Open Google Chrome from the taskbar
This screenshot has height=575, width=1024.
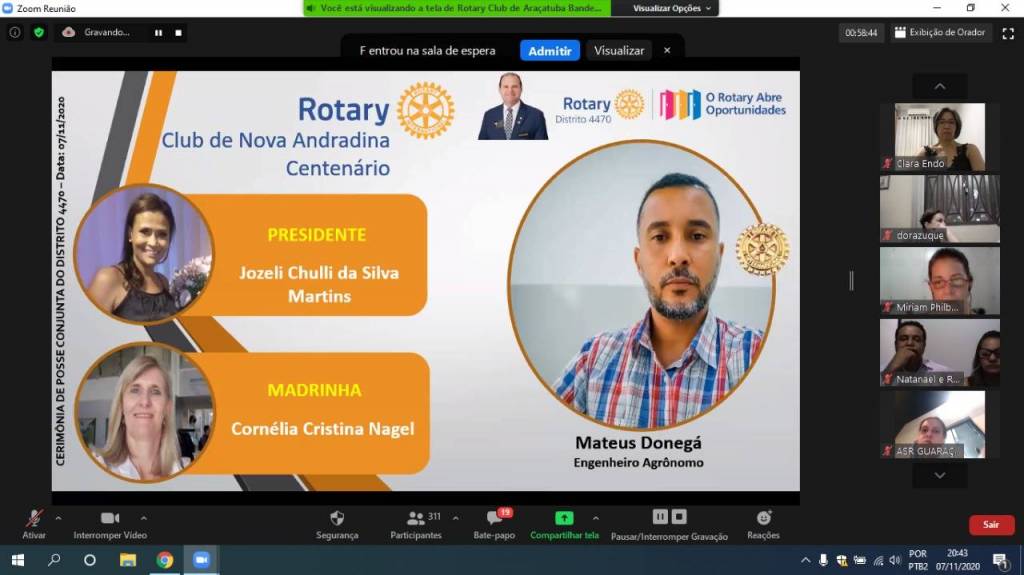click(x=165, y=560)
